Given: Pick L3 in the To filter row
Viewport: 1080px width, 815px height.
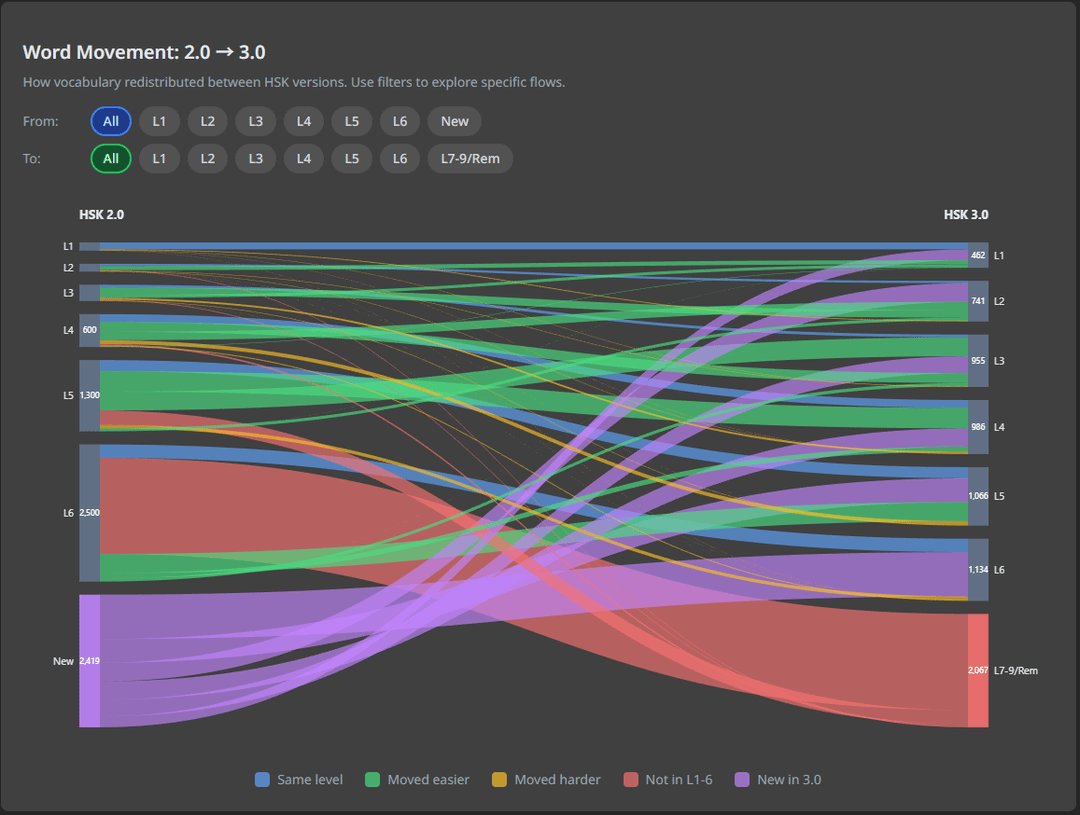Looking at the screenshot, I should 255,158.
